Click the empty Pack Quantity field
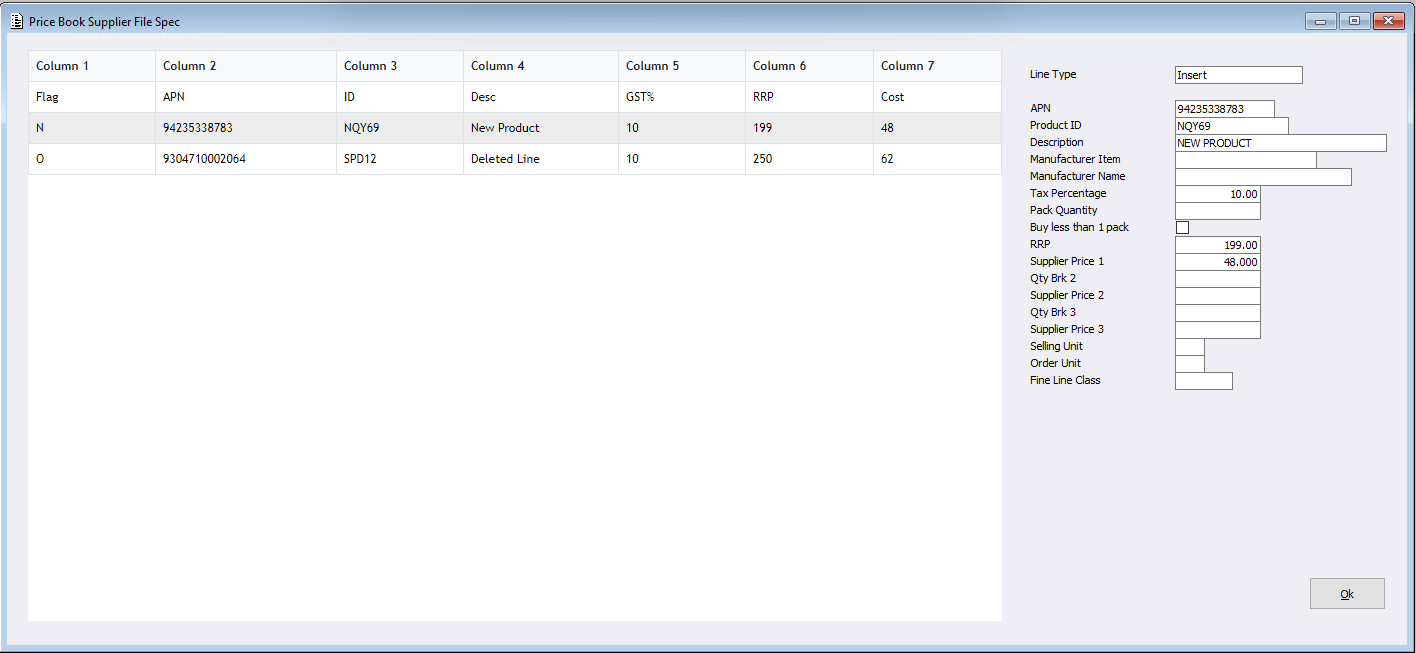The image size is (1416, 653). tap(1218, 211)
